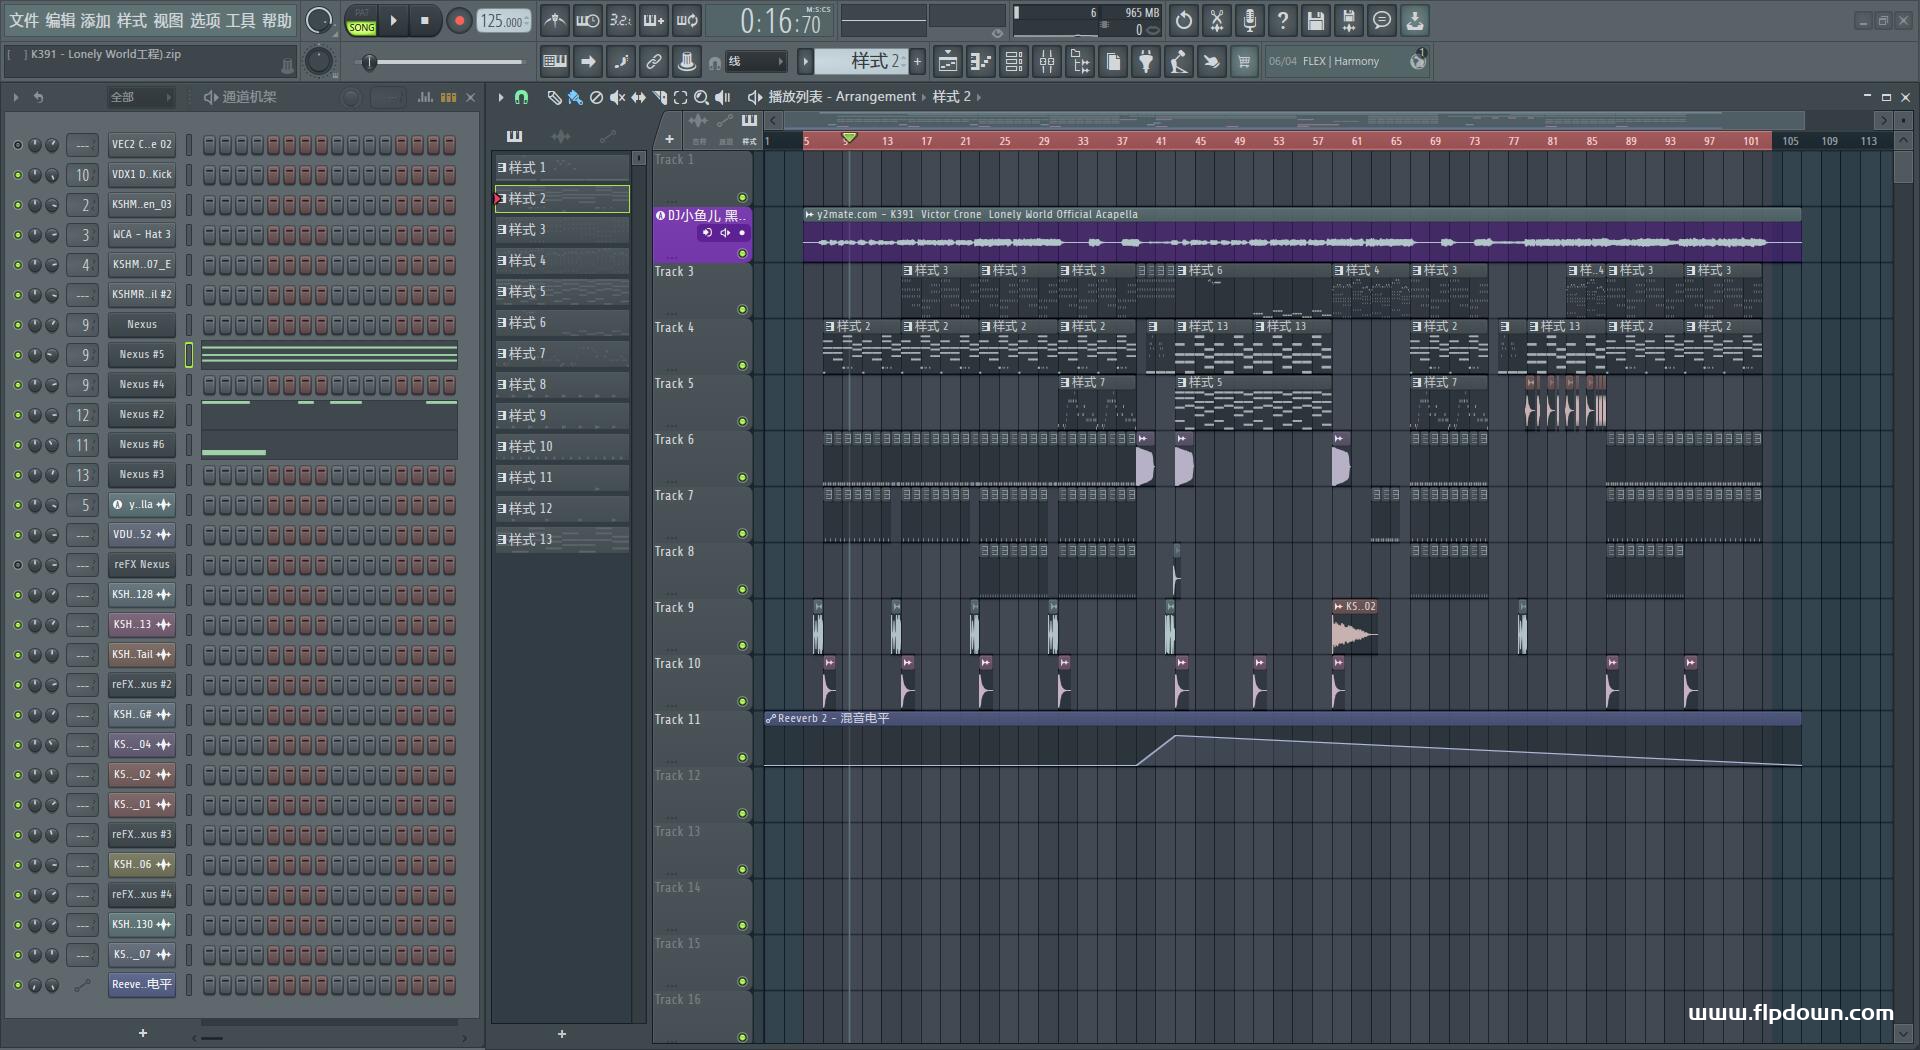Open the tempo tapper icon
This screenshot has width=1920, height=1050.
click(1179, 61)
